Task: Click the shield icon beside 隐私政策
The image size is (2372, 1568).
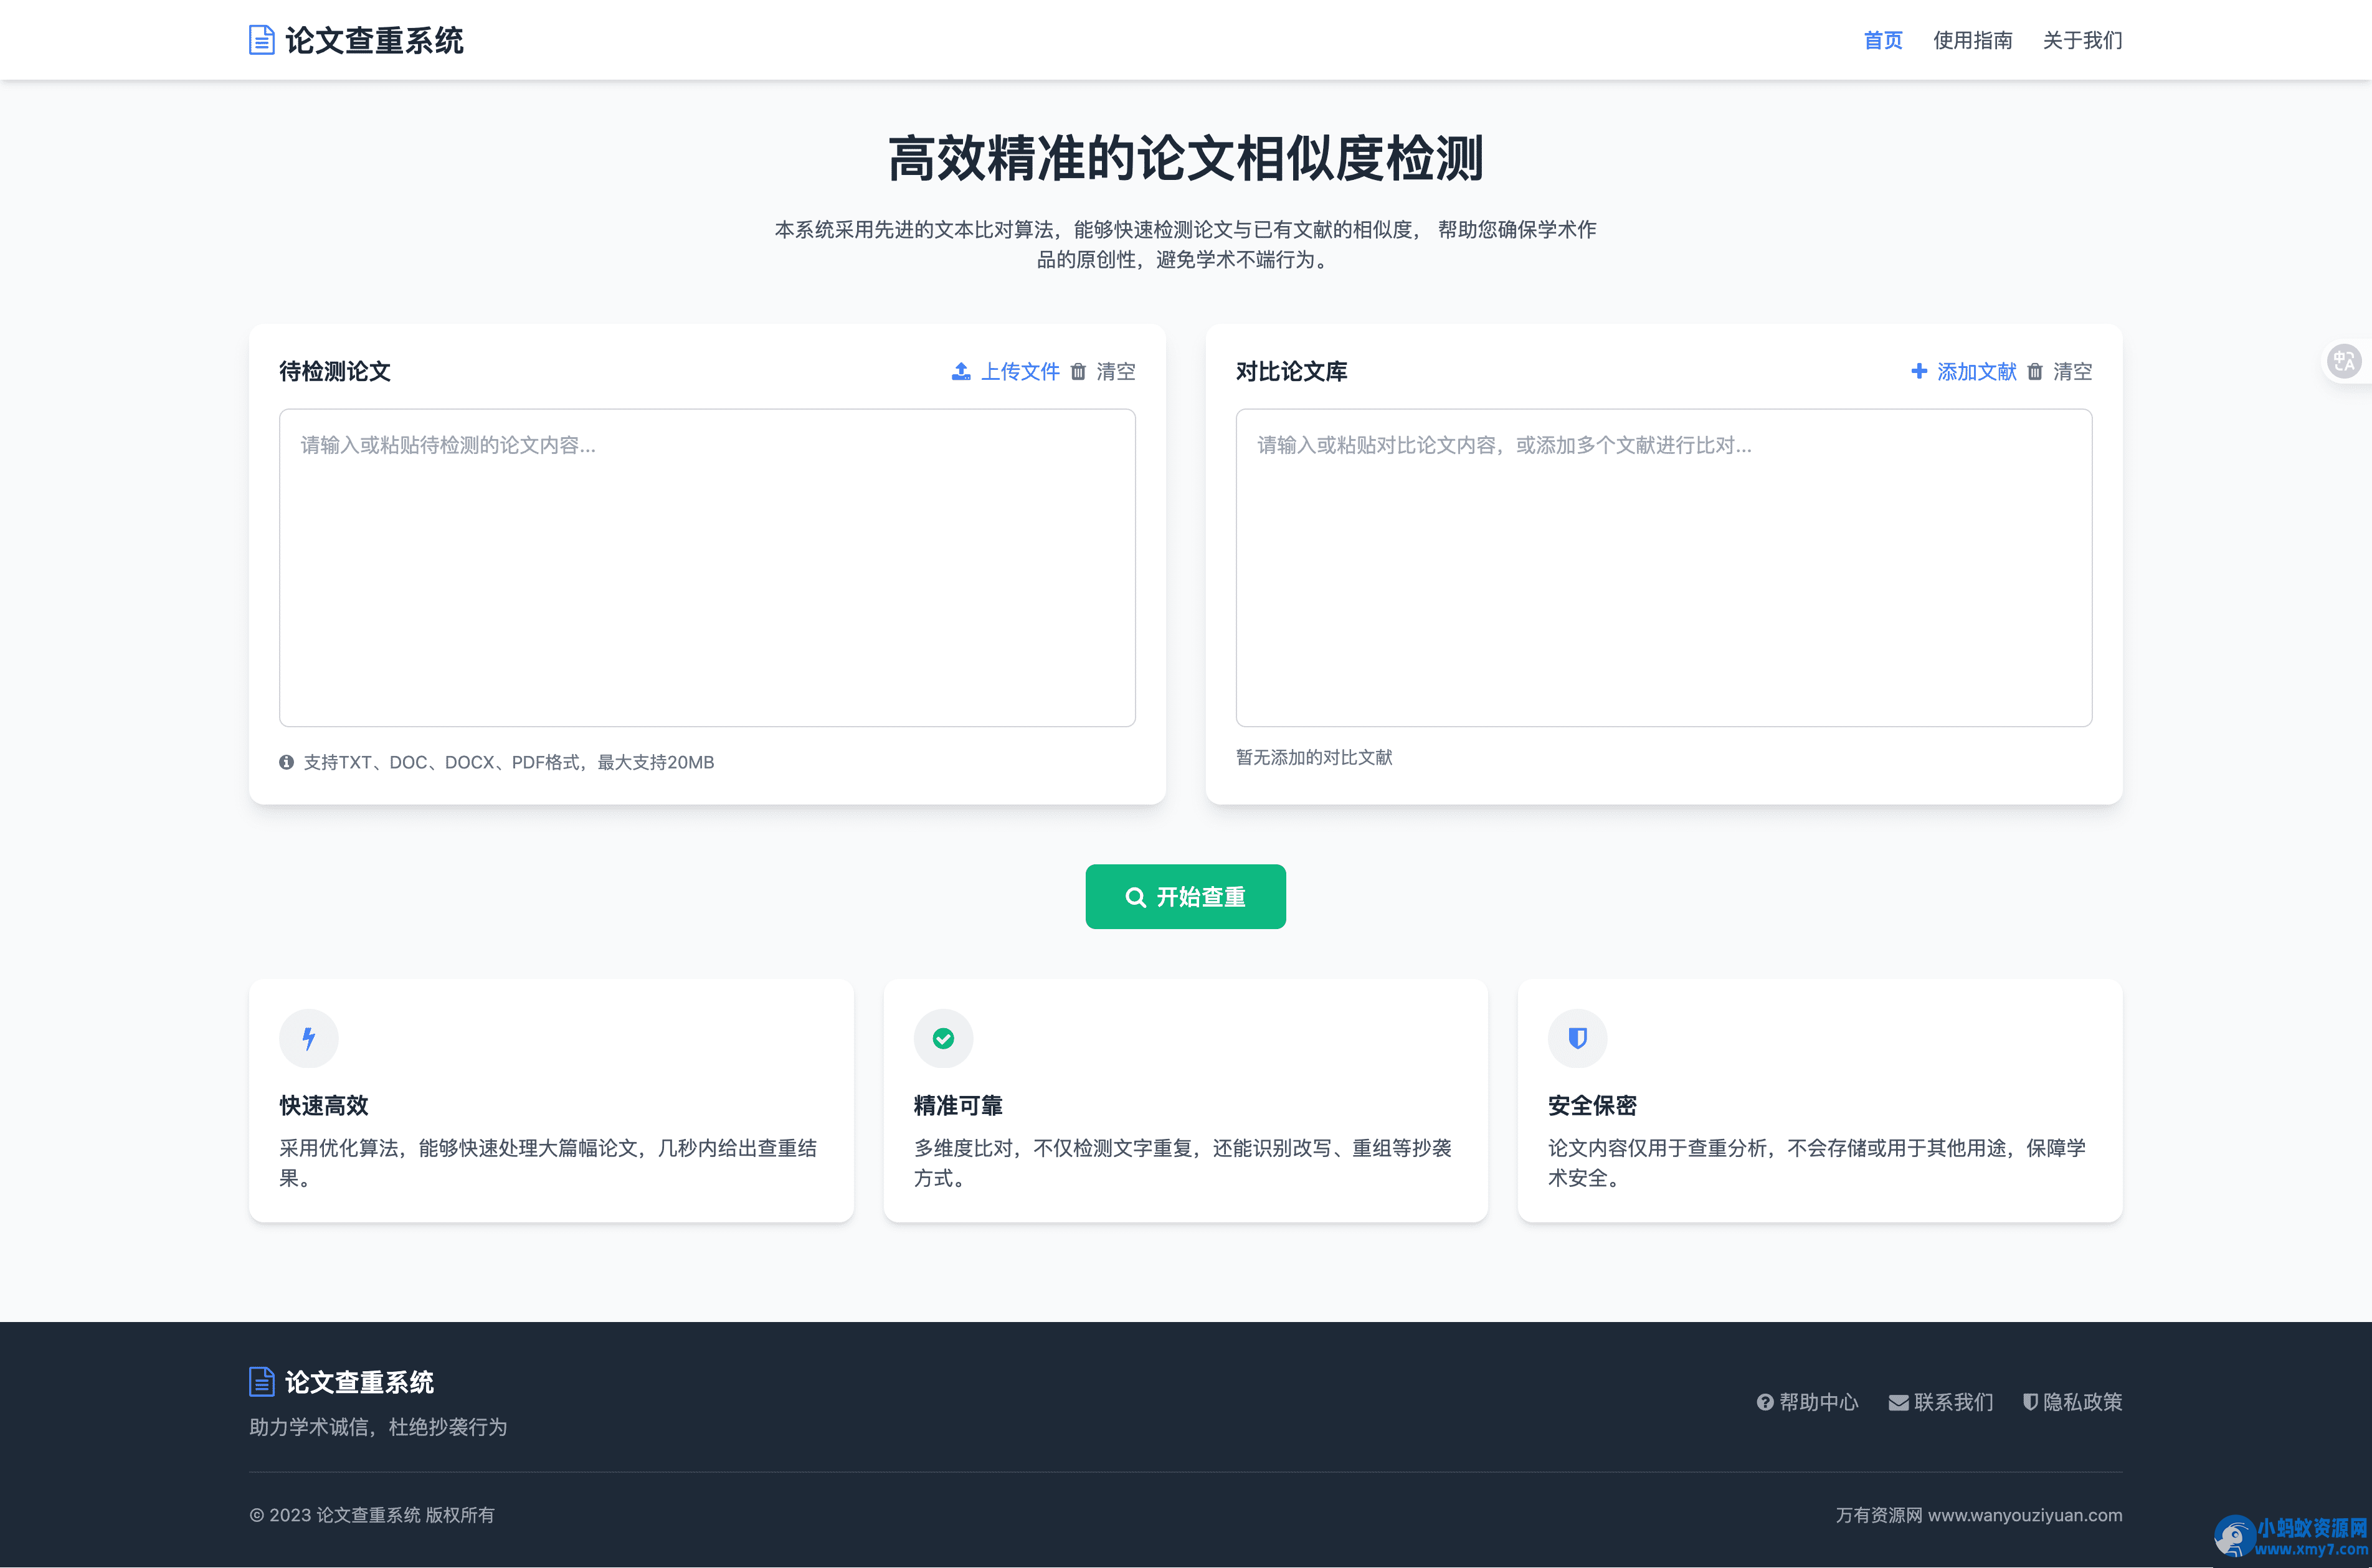Action: click(x=2030, y=1402)
